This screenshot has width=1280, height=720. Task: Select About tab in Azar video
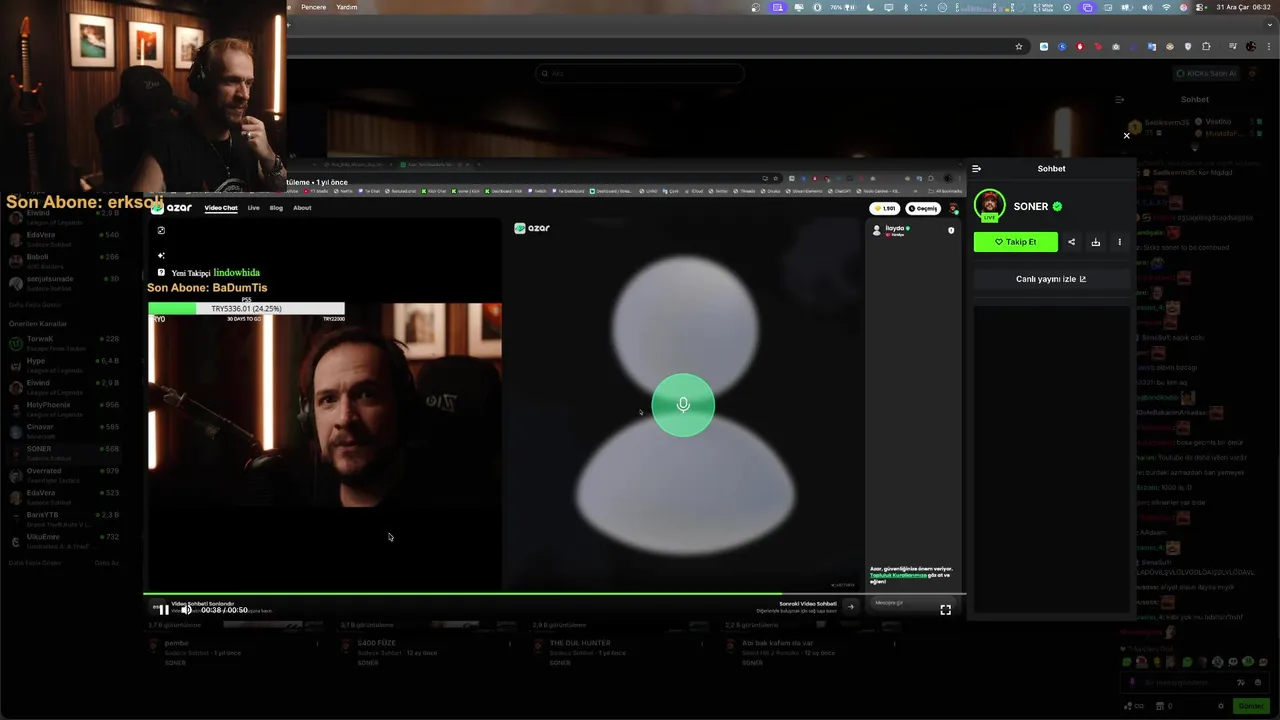pyautogui.click(x=302, y=208)
